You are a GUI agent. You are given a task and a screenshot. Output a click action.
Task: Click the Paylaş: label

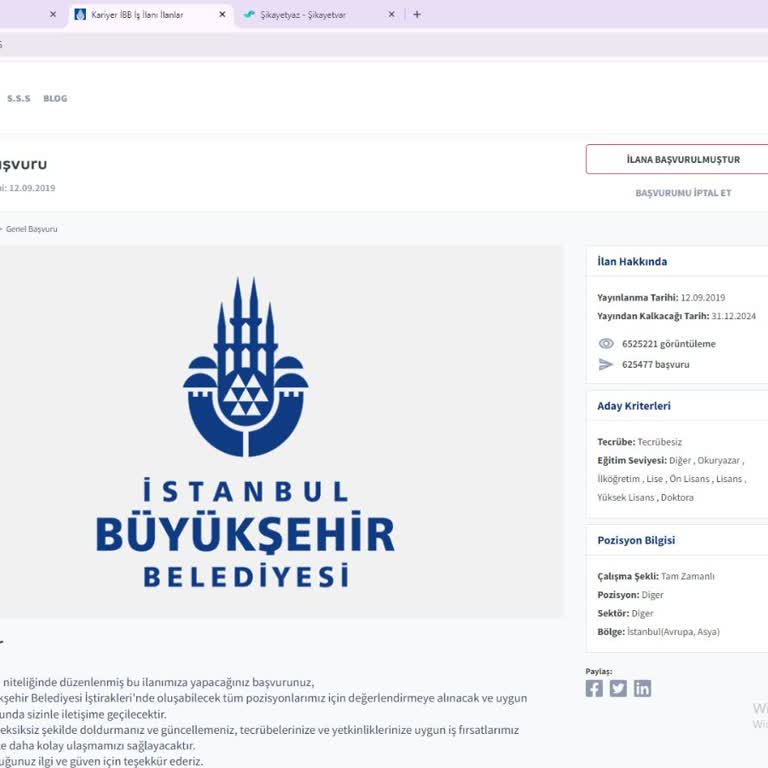[x=599, y=672]
